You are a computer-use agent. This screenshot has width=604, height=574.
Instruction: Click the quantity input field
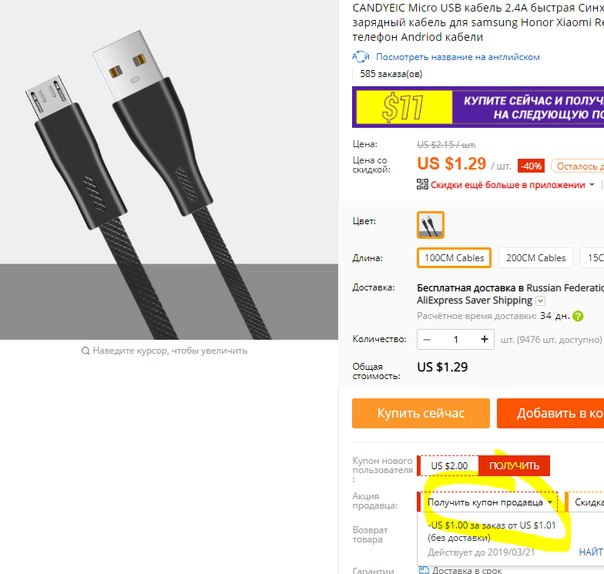(x=456, y=339)
